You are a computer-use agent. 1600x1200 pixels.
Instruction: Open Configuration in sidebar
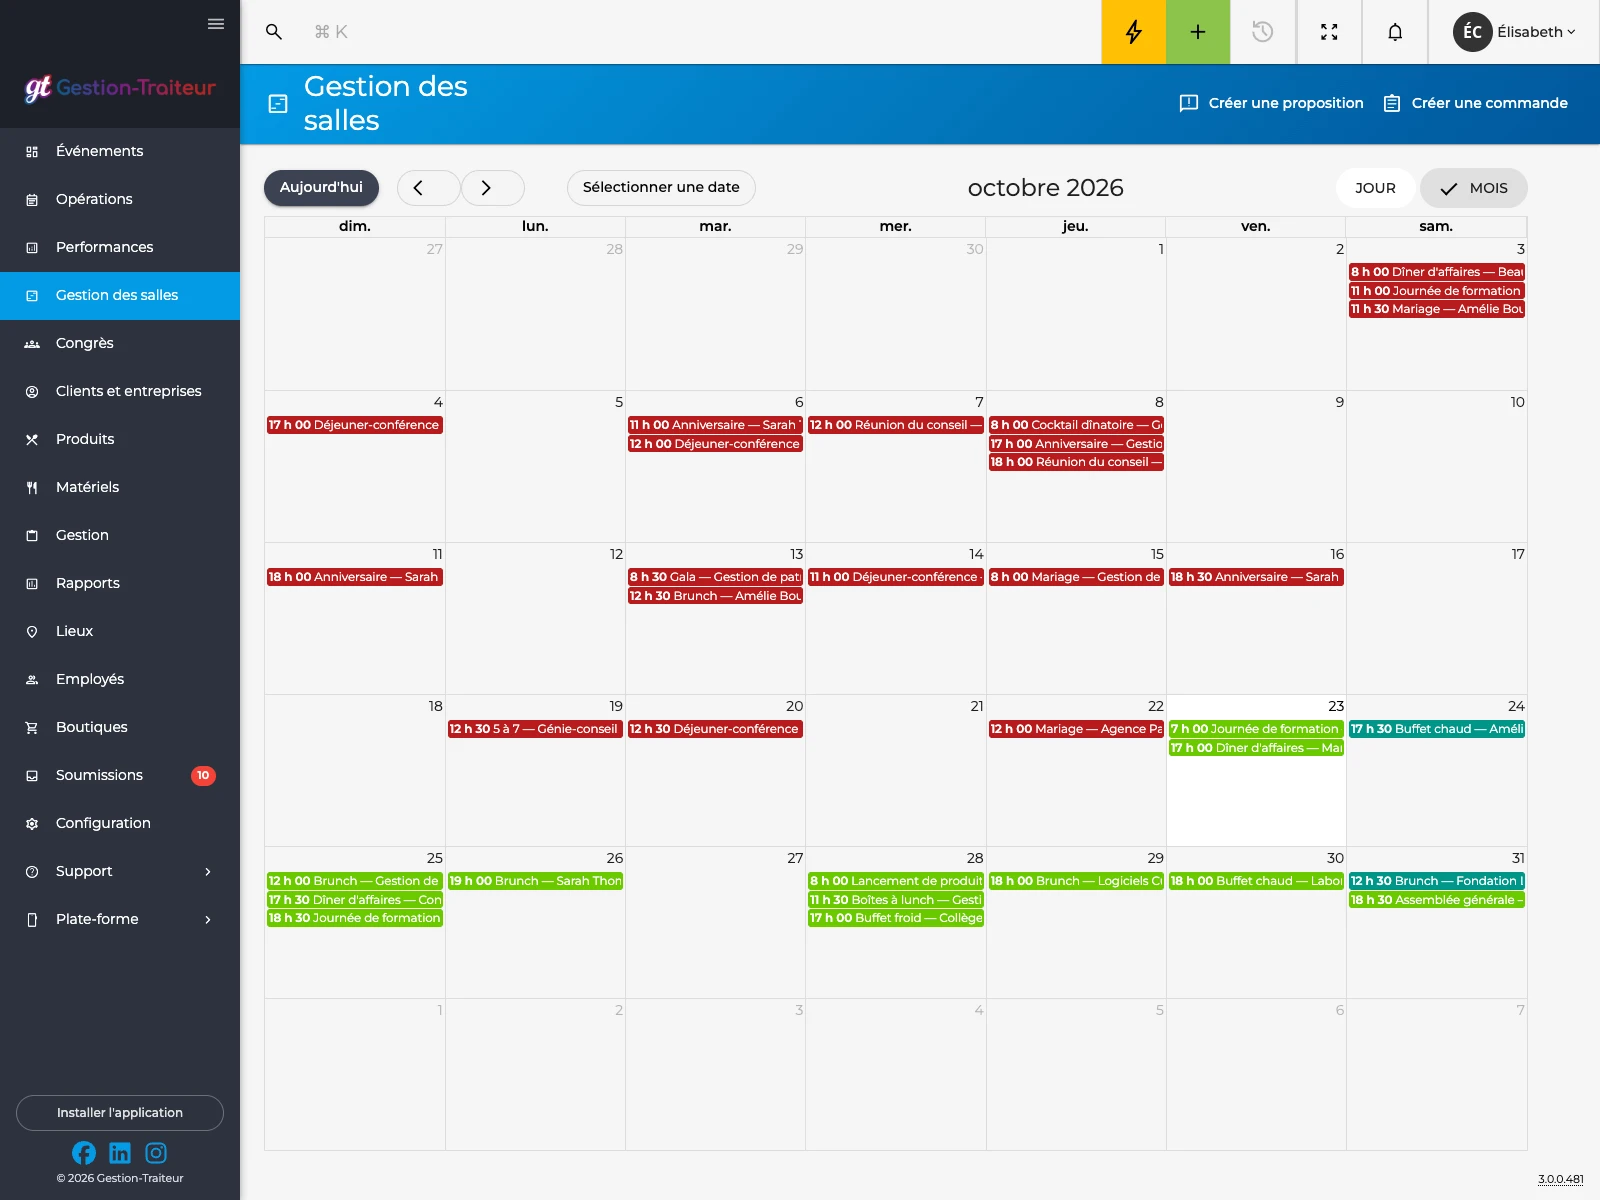(x=120, y=823)
